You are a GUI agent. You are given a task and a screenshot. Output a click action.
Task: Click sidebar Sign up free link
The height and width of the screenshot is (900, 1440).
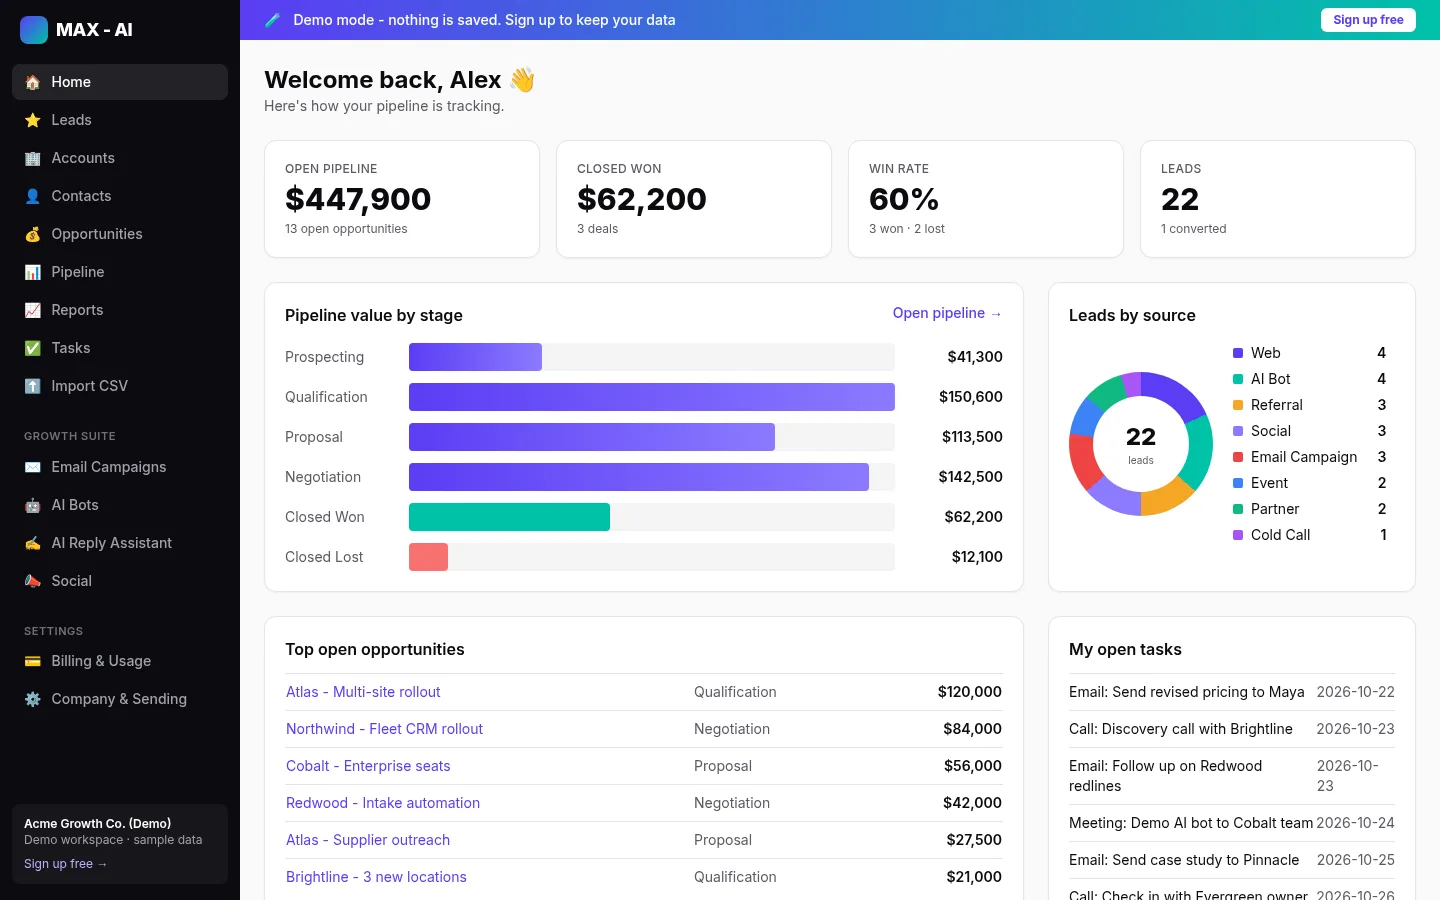(65, 864)
